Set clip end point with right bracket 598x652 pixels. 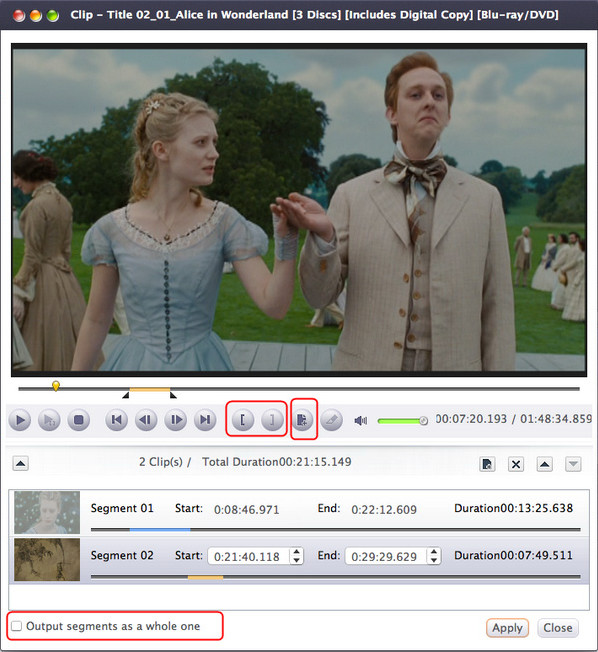tap(272, 420)
